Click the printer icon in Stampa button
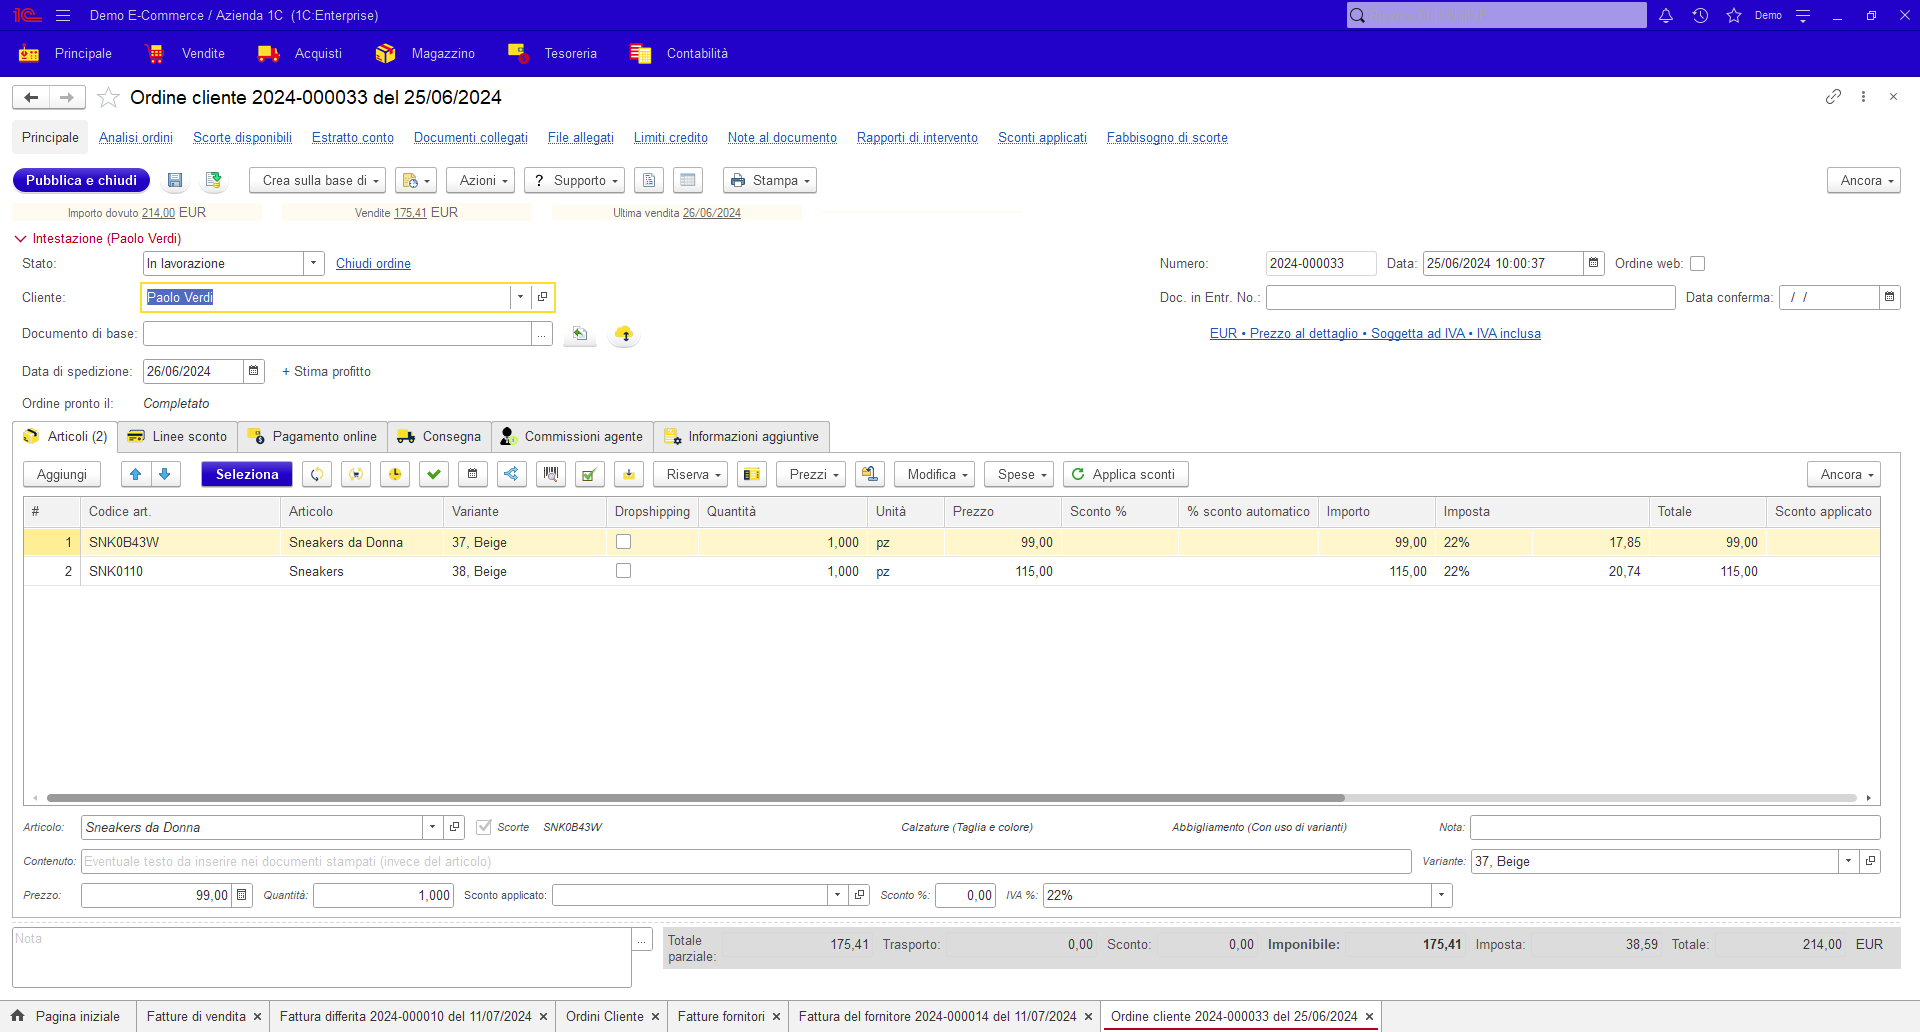This screenshot has height=1032, width=1920. click(x=738, y=180)
